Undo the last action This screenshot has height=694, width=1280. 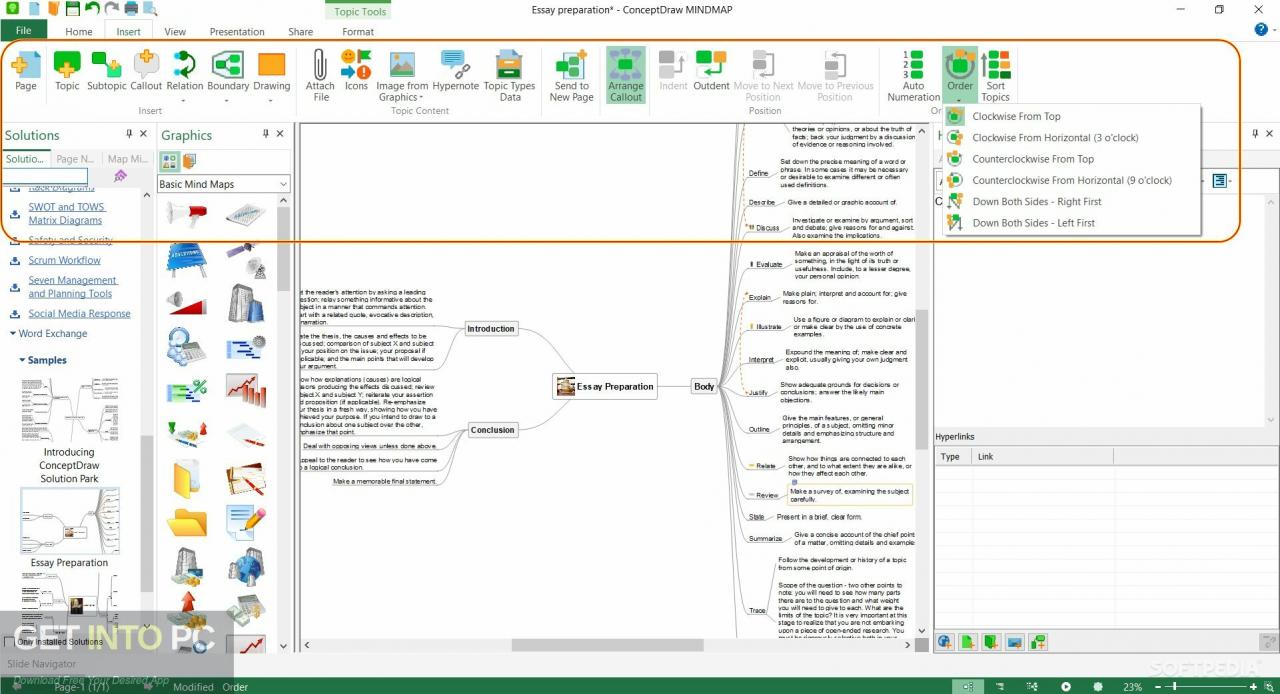92,9
